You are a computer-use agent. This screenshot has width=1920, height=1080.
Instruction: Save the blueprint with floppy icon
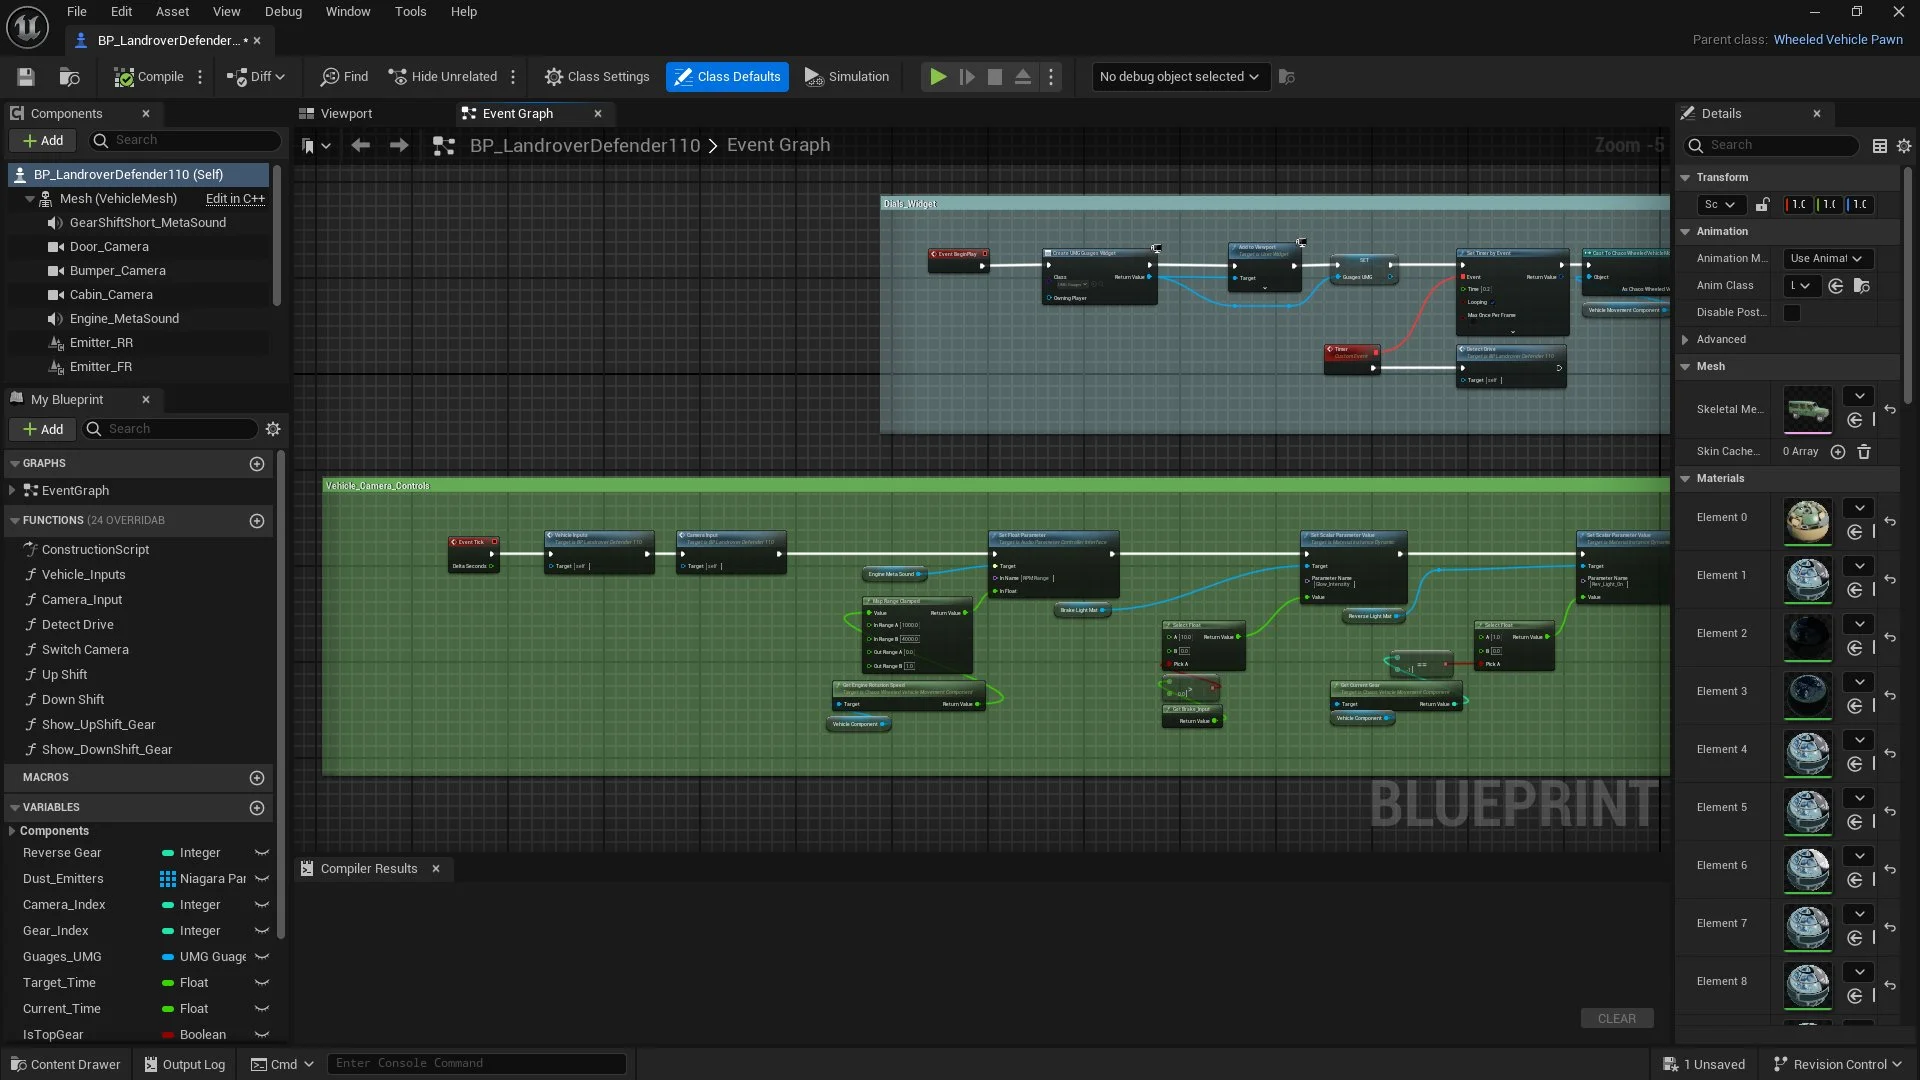coord(26,77)
